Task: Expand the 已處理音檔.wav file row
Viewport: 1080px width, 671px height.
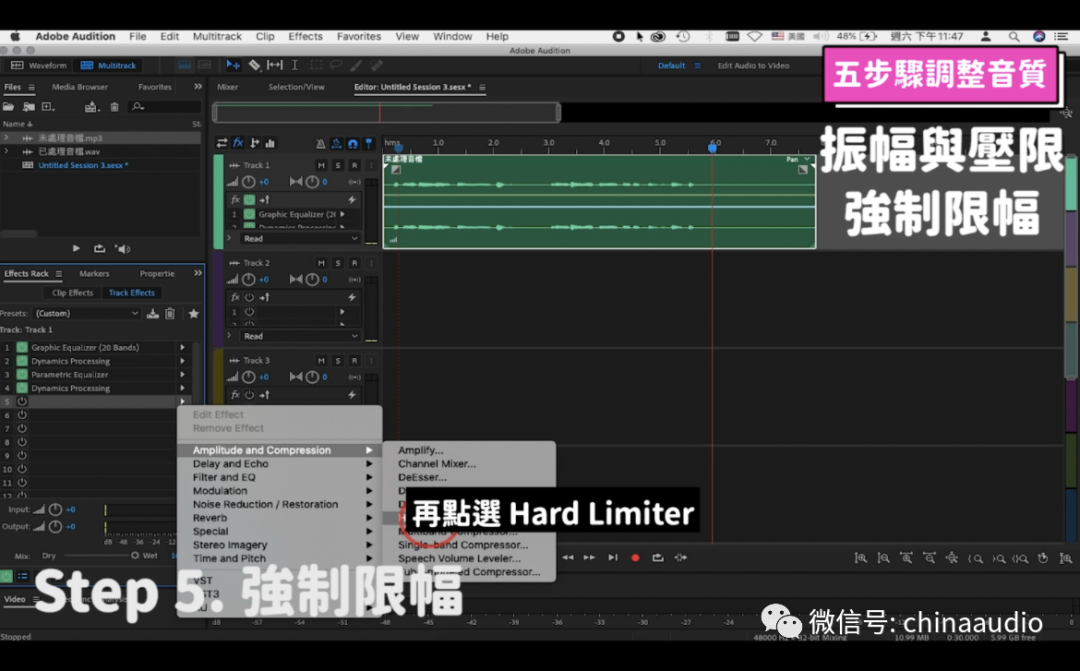Action: tap(6, 152)
